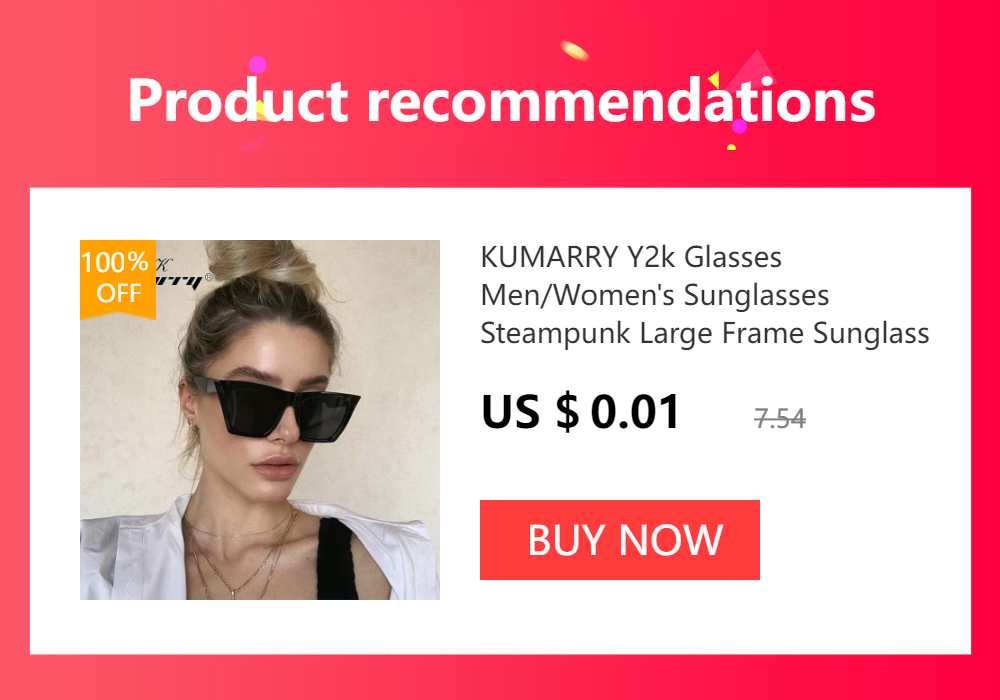Click the magenta confetti dot above Product
Viewport: 1000px width, 700px height.
pos(258,65)
